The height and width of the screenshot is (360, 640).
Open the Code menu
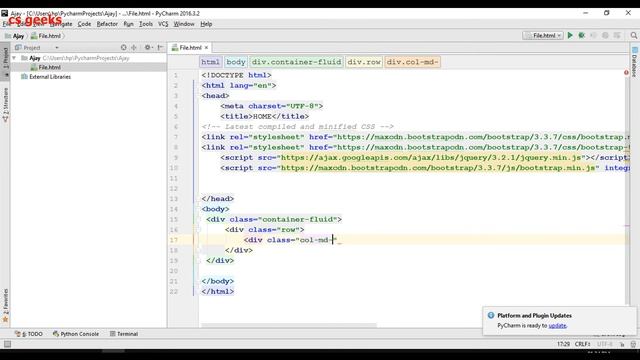click(x=84, y=24)
